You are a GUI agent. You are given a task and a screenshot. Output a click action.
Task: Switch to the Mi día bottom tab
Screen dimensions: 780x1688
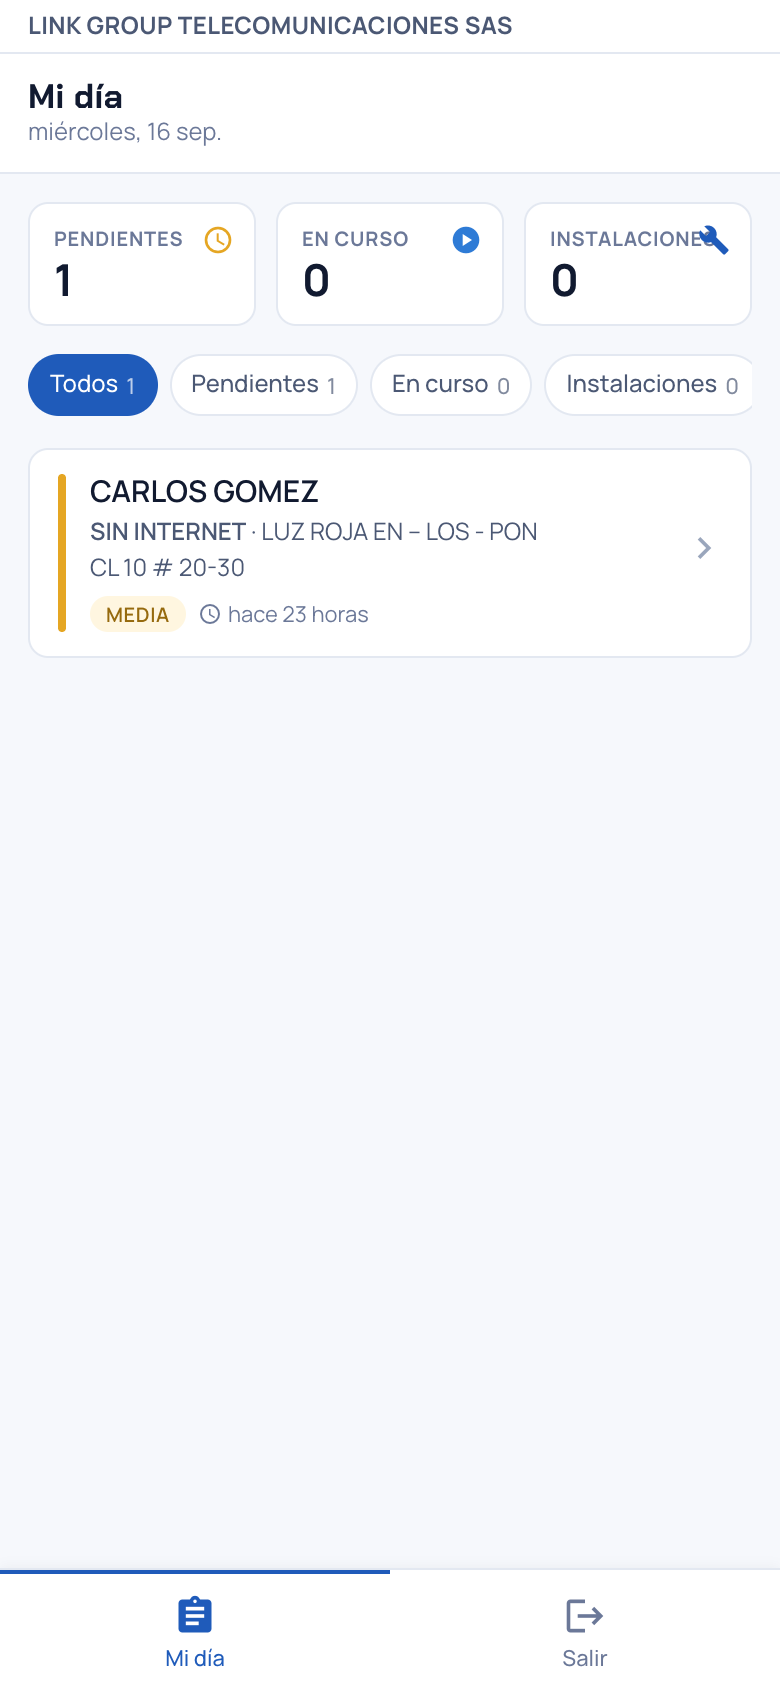(195, 1629)
